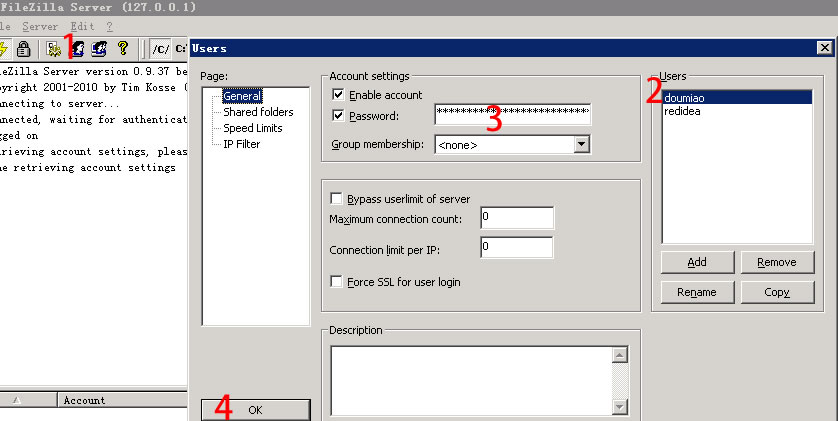Click the 'waiting for authentication' log line
This screenshot has height=421, width=838.
[94, 119]
